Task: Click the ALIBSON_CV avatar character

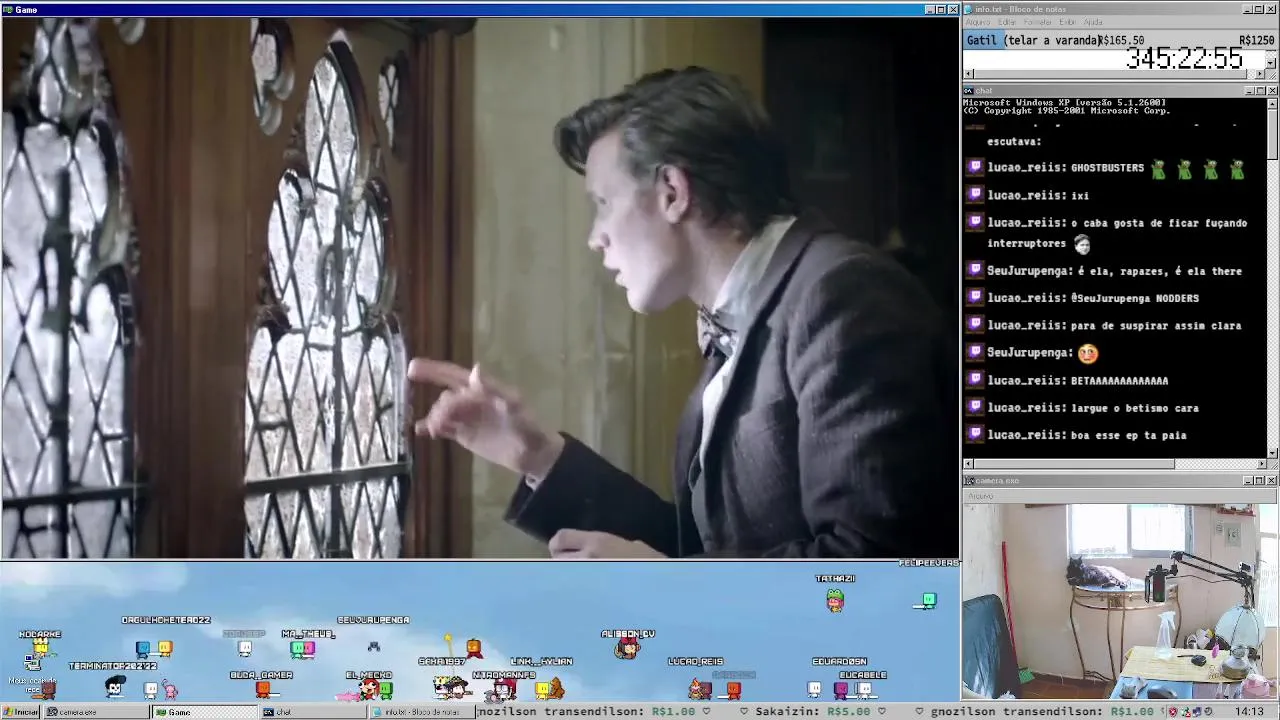Action: [627, 649]
